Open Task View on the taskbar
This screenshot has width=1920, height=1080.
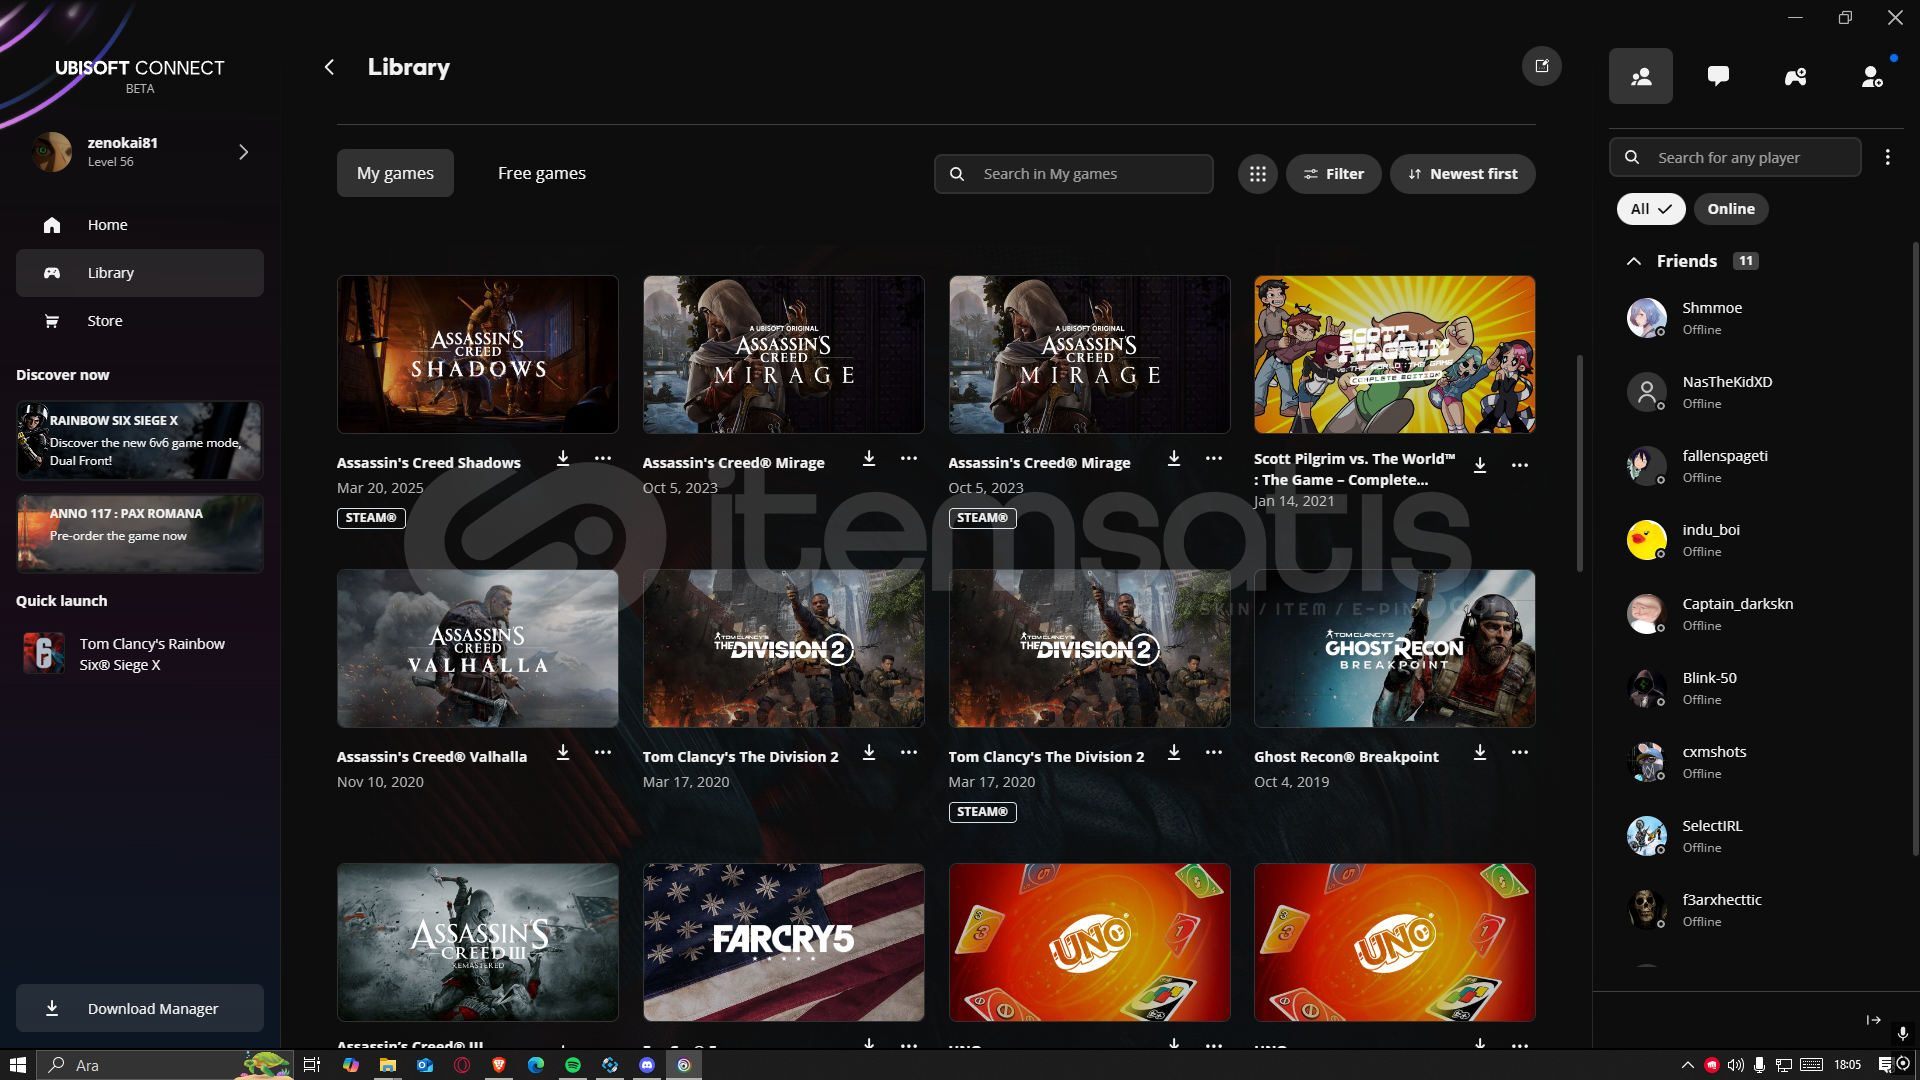click(x=312, y=1065)
